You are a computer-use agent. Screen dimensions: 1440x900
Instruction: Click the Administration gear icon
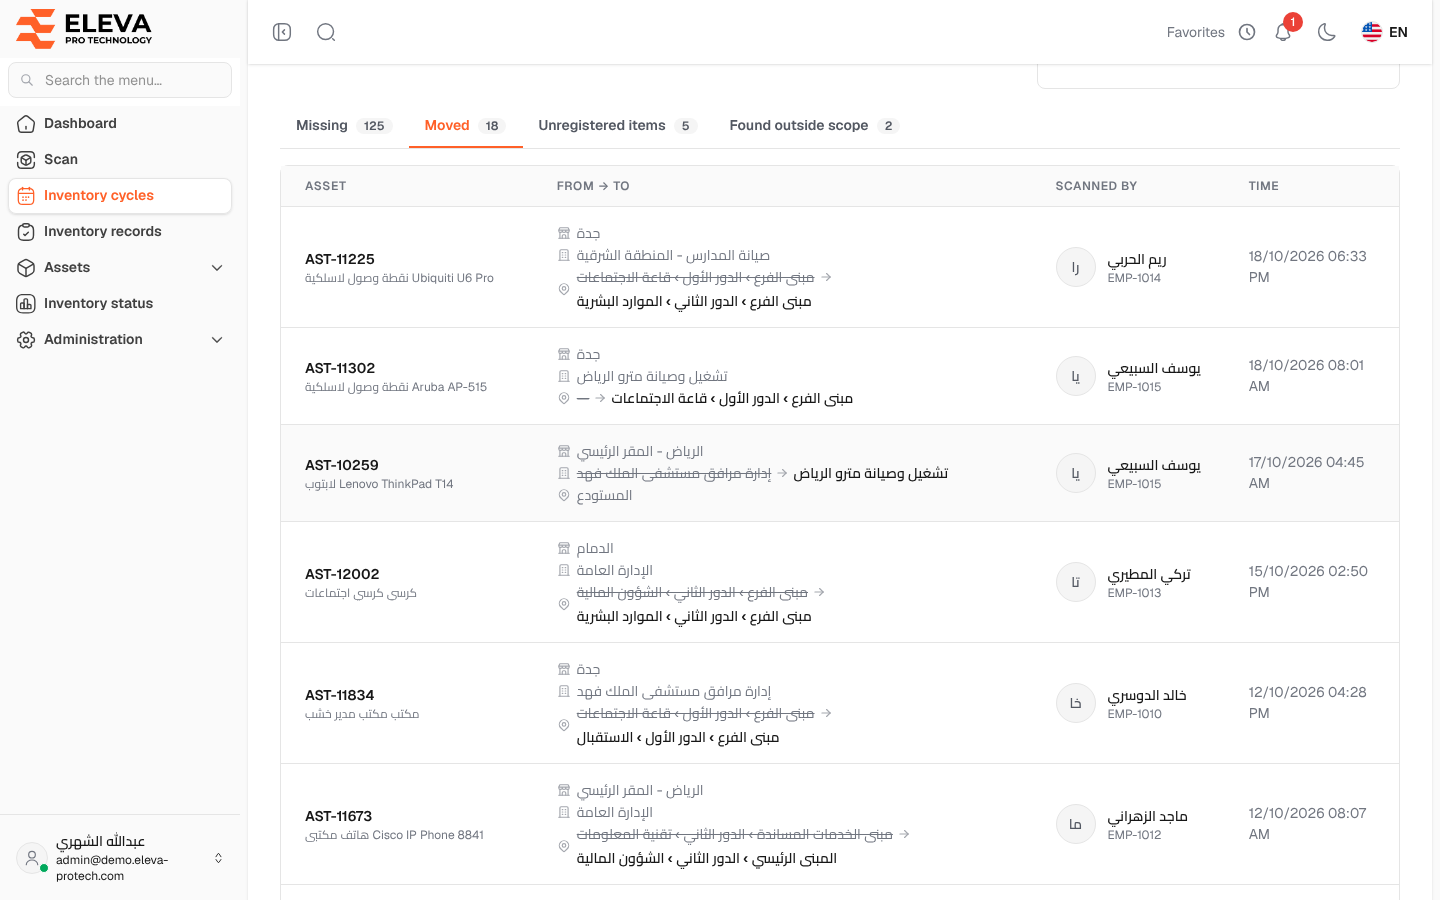click(26, 340)
